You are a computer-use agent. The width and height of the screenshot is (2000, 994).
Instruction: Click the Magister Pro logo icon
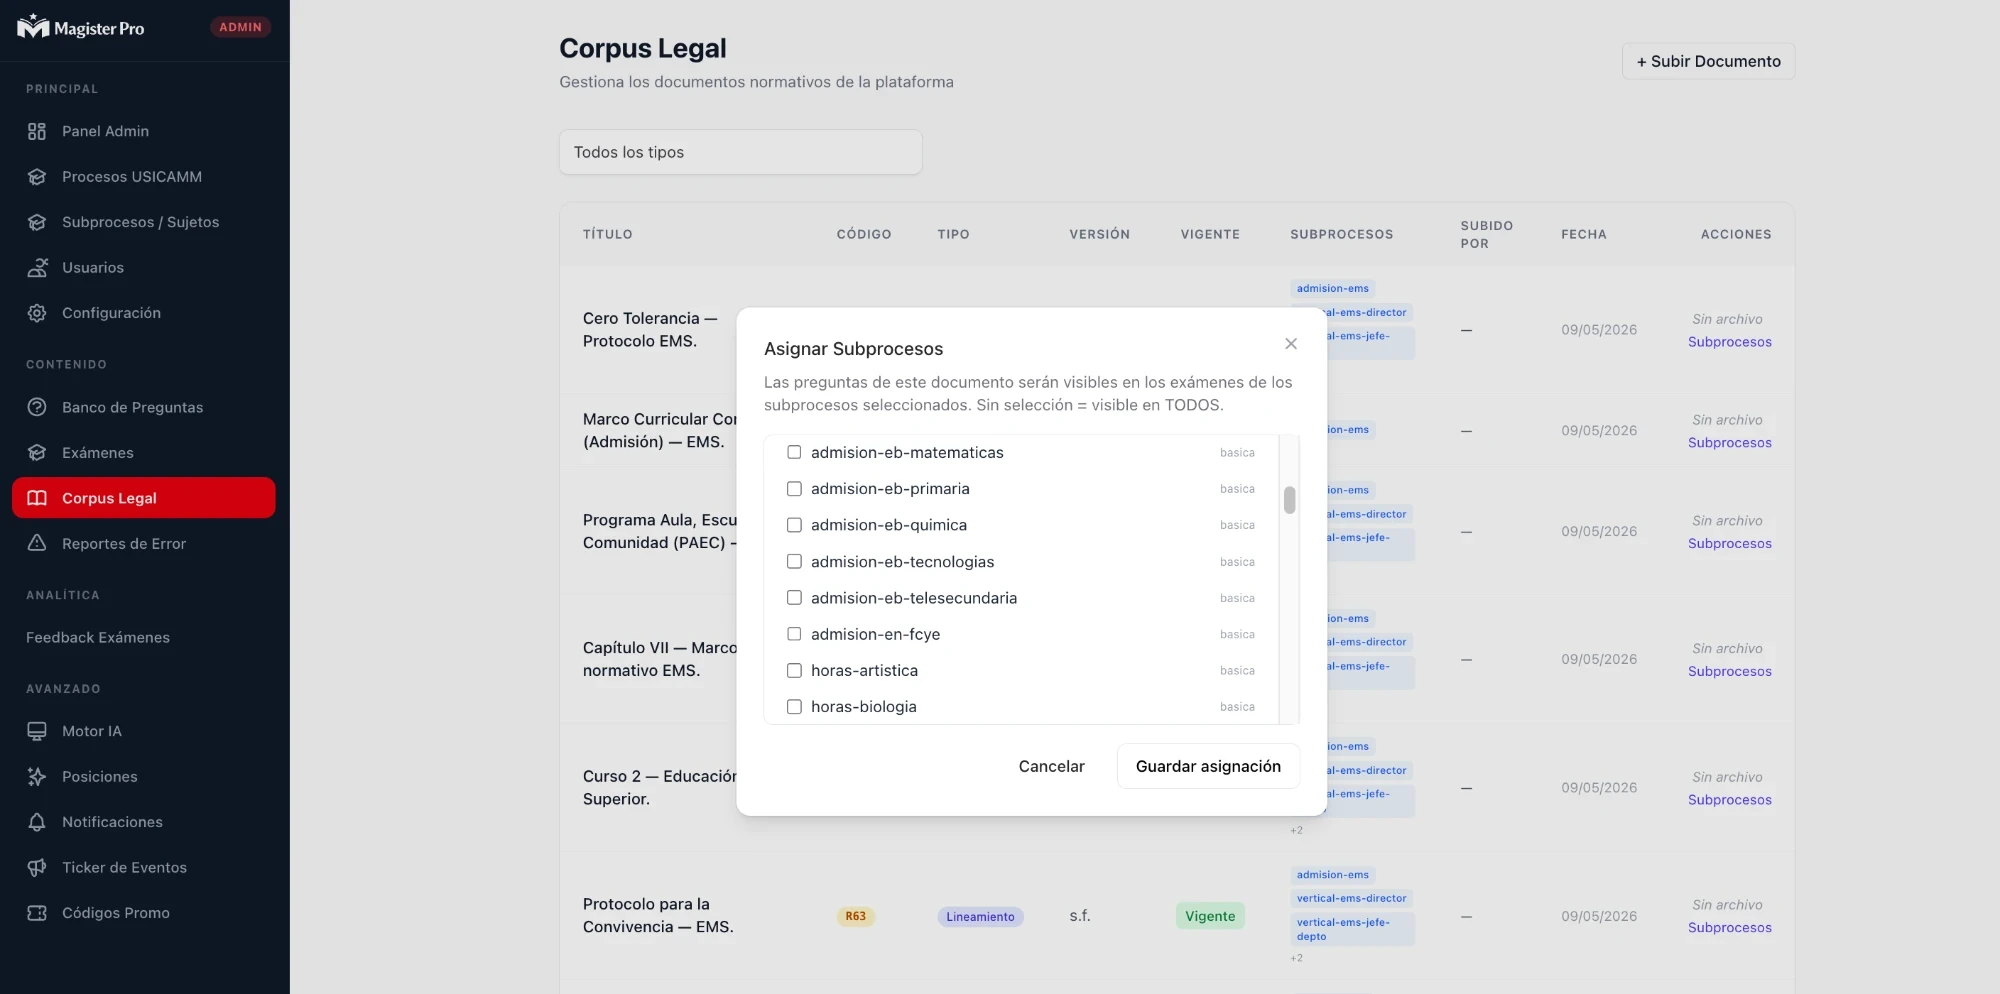pyautogui.click(x=33, y=27)
